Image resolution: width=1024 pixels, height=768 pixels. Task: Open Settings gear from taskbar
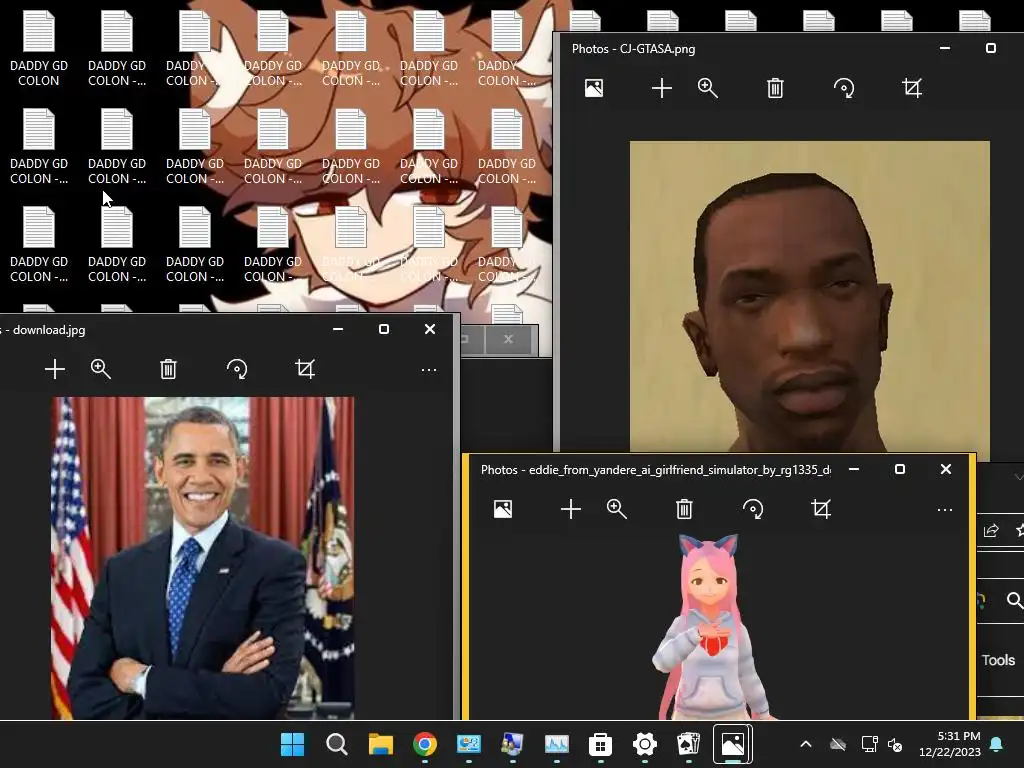point(645,744)
